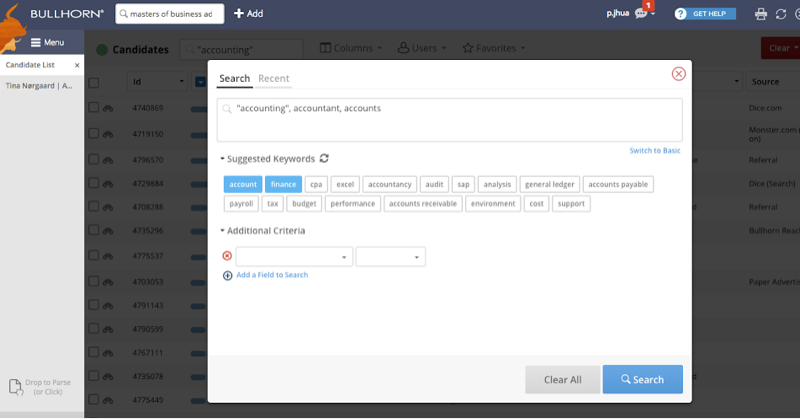Remove the additional criteria row
The width and height of the screenshot is (800, 419).
pos(226,256)
